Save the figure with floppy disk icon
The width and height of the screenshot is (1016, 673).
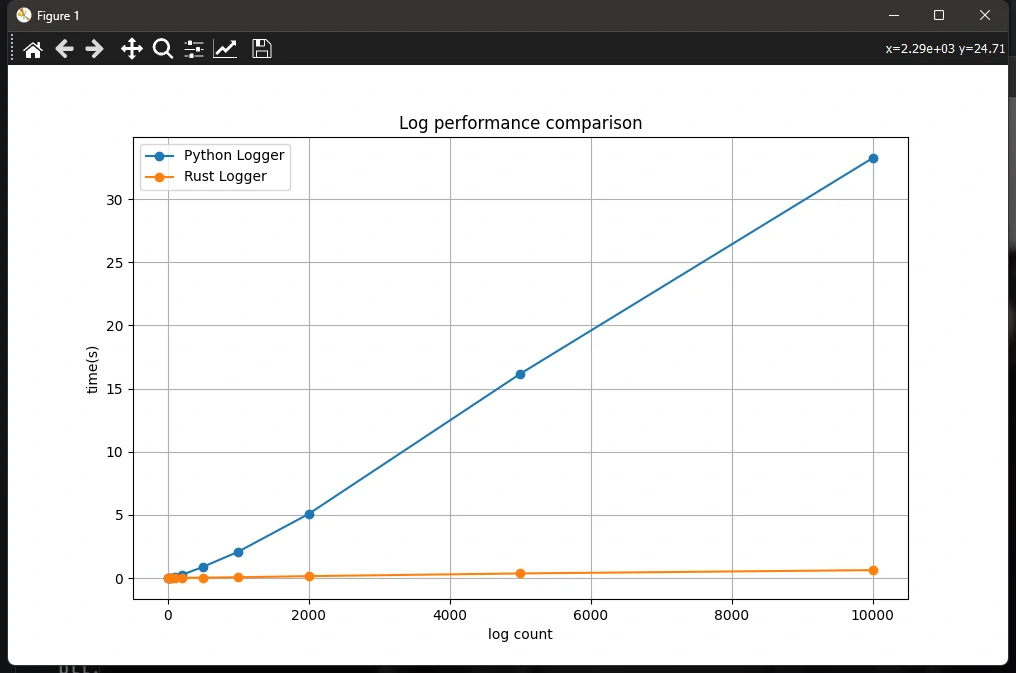[261, 49]
